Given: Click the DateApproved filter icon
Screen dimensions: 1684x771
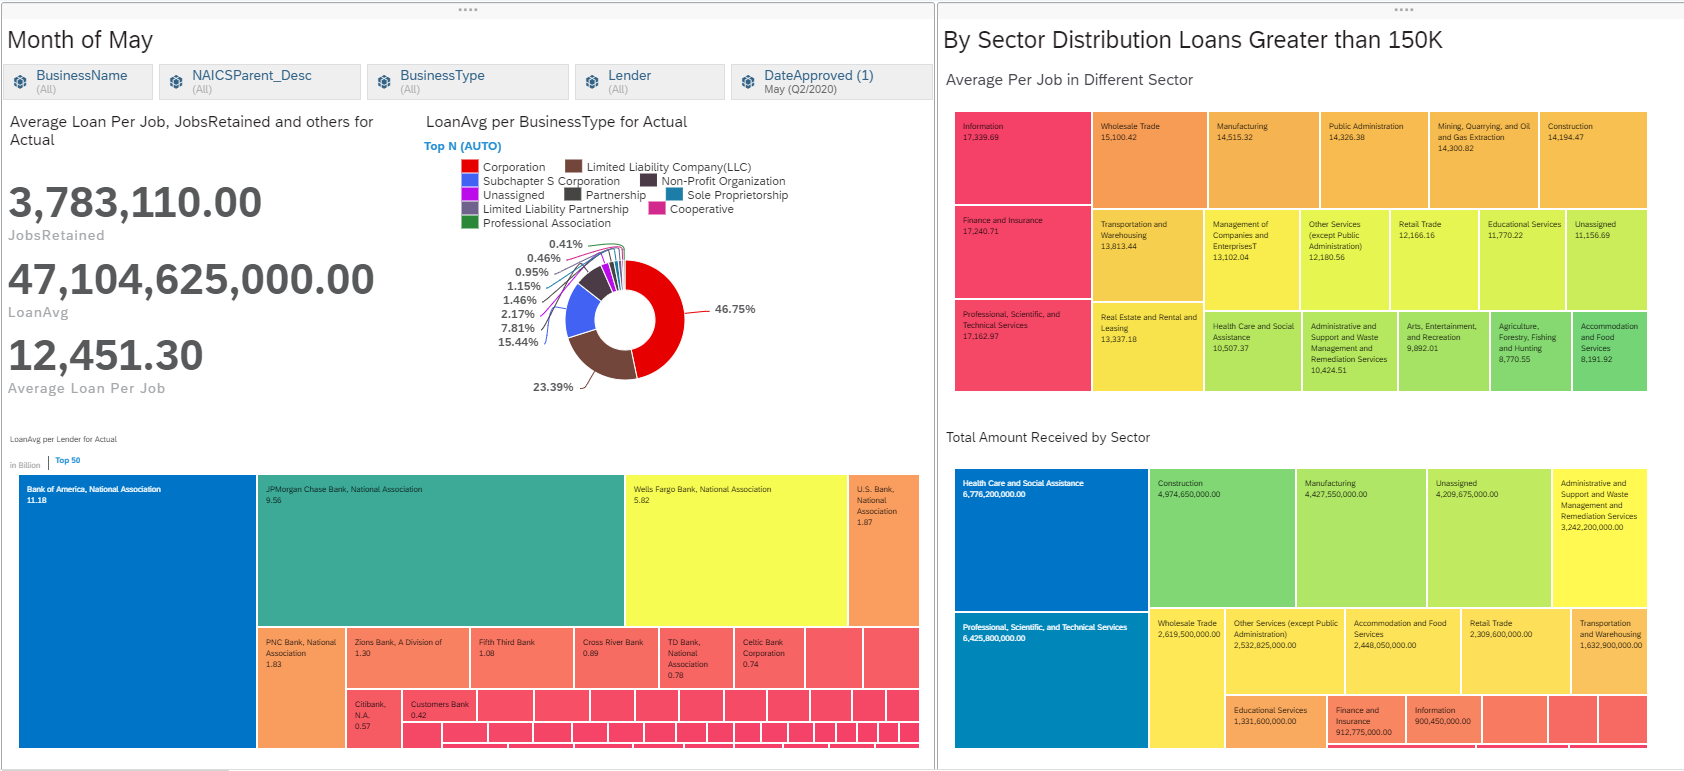Looking at the screenshot, I should [x=748, y=82].
